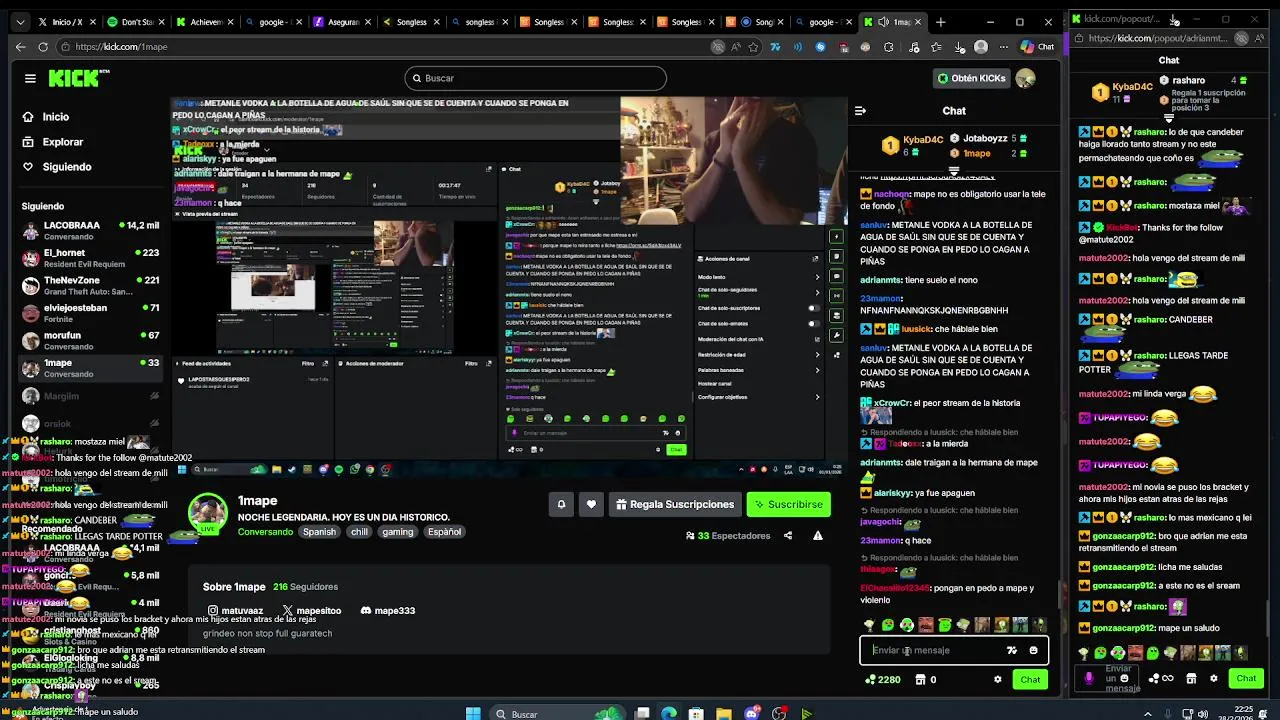Open elviejoesteban channel in followed list
Screen dimensions: 1280x720
[90, 313]
